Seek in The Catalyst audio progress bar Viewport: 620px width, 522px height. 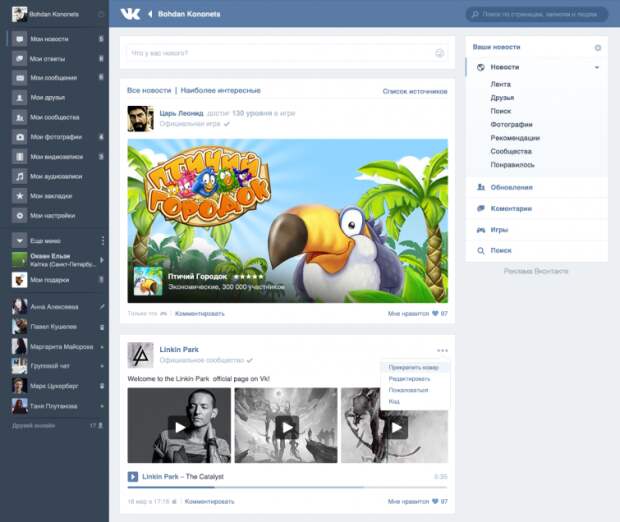coord(287,487)
